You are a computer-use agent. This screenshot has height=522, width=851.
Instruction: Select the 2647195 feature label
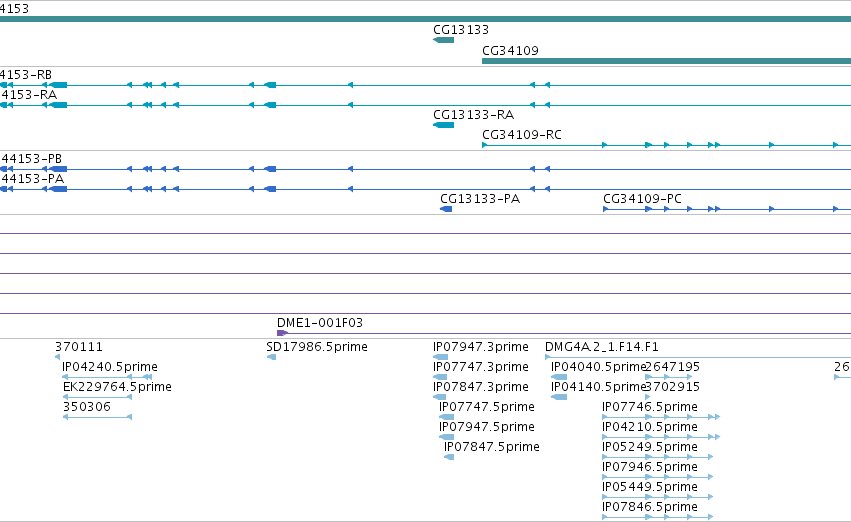pos(672,367)
